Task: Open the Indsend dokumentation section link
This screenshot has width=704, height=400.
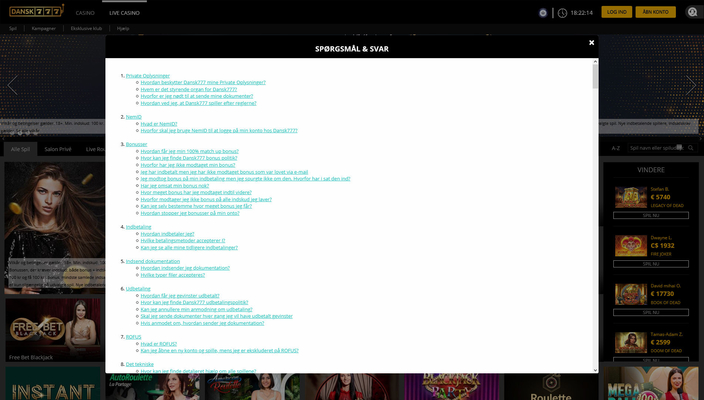Action: tap(153, 261)
